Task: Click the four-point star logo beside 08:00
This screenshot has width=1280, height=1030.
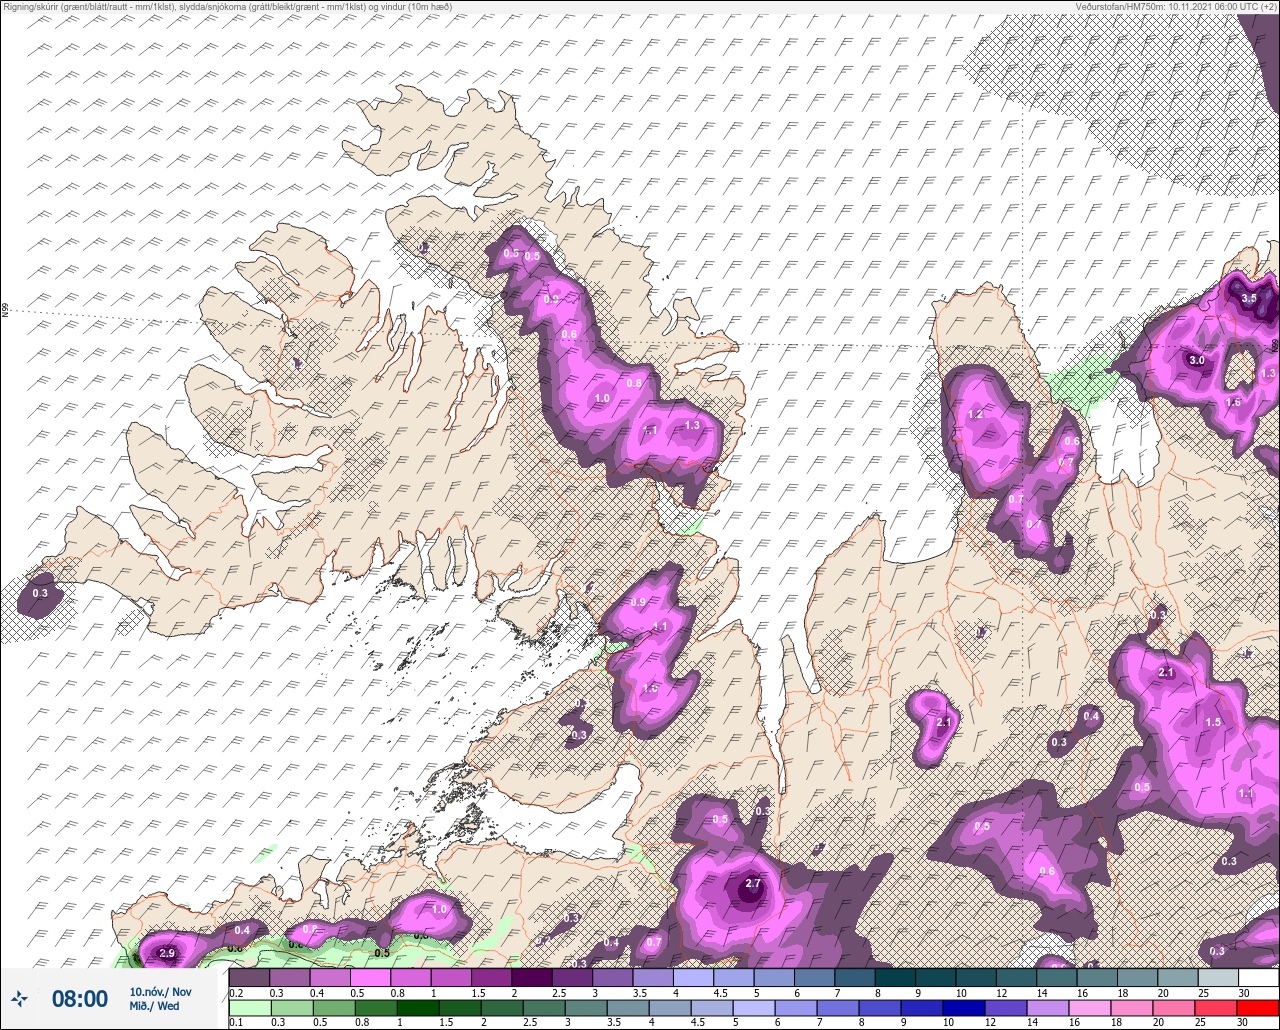Action: [19, 998]
